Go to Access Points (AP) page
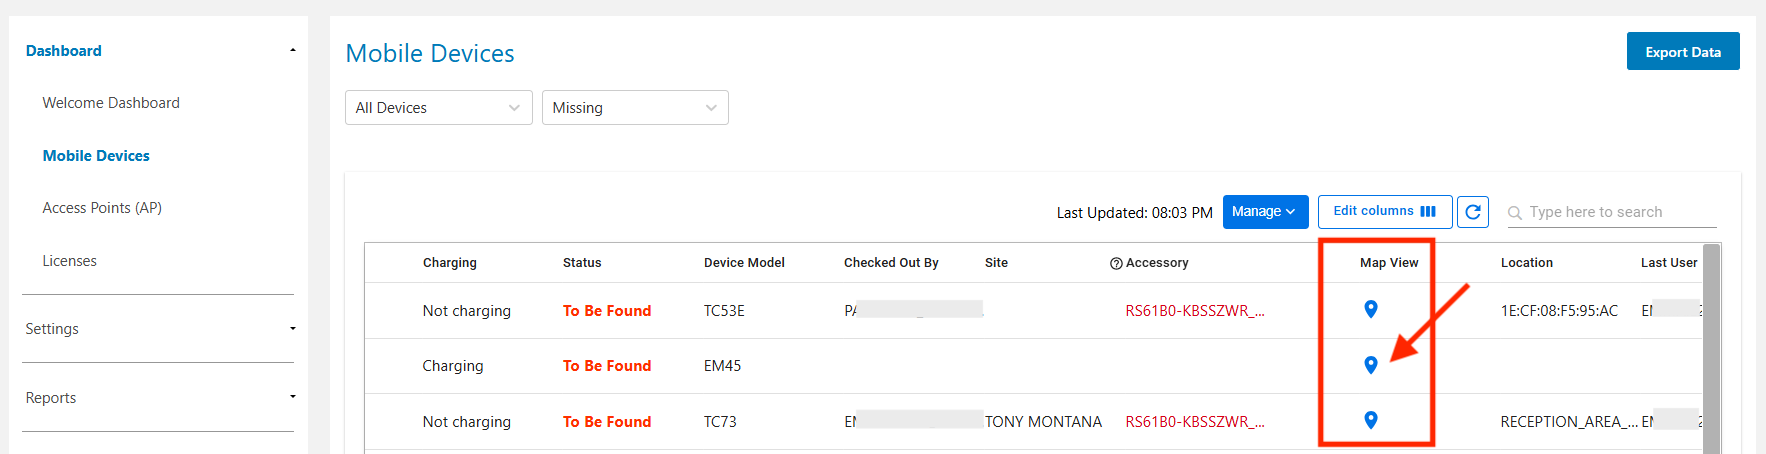Viewport: 1766px width, 454px height. pos(102,208)
